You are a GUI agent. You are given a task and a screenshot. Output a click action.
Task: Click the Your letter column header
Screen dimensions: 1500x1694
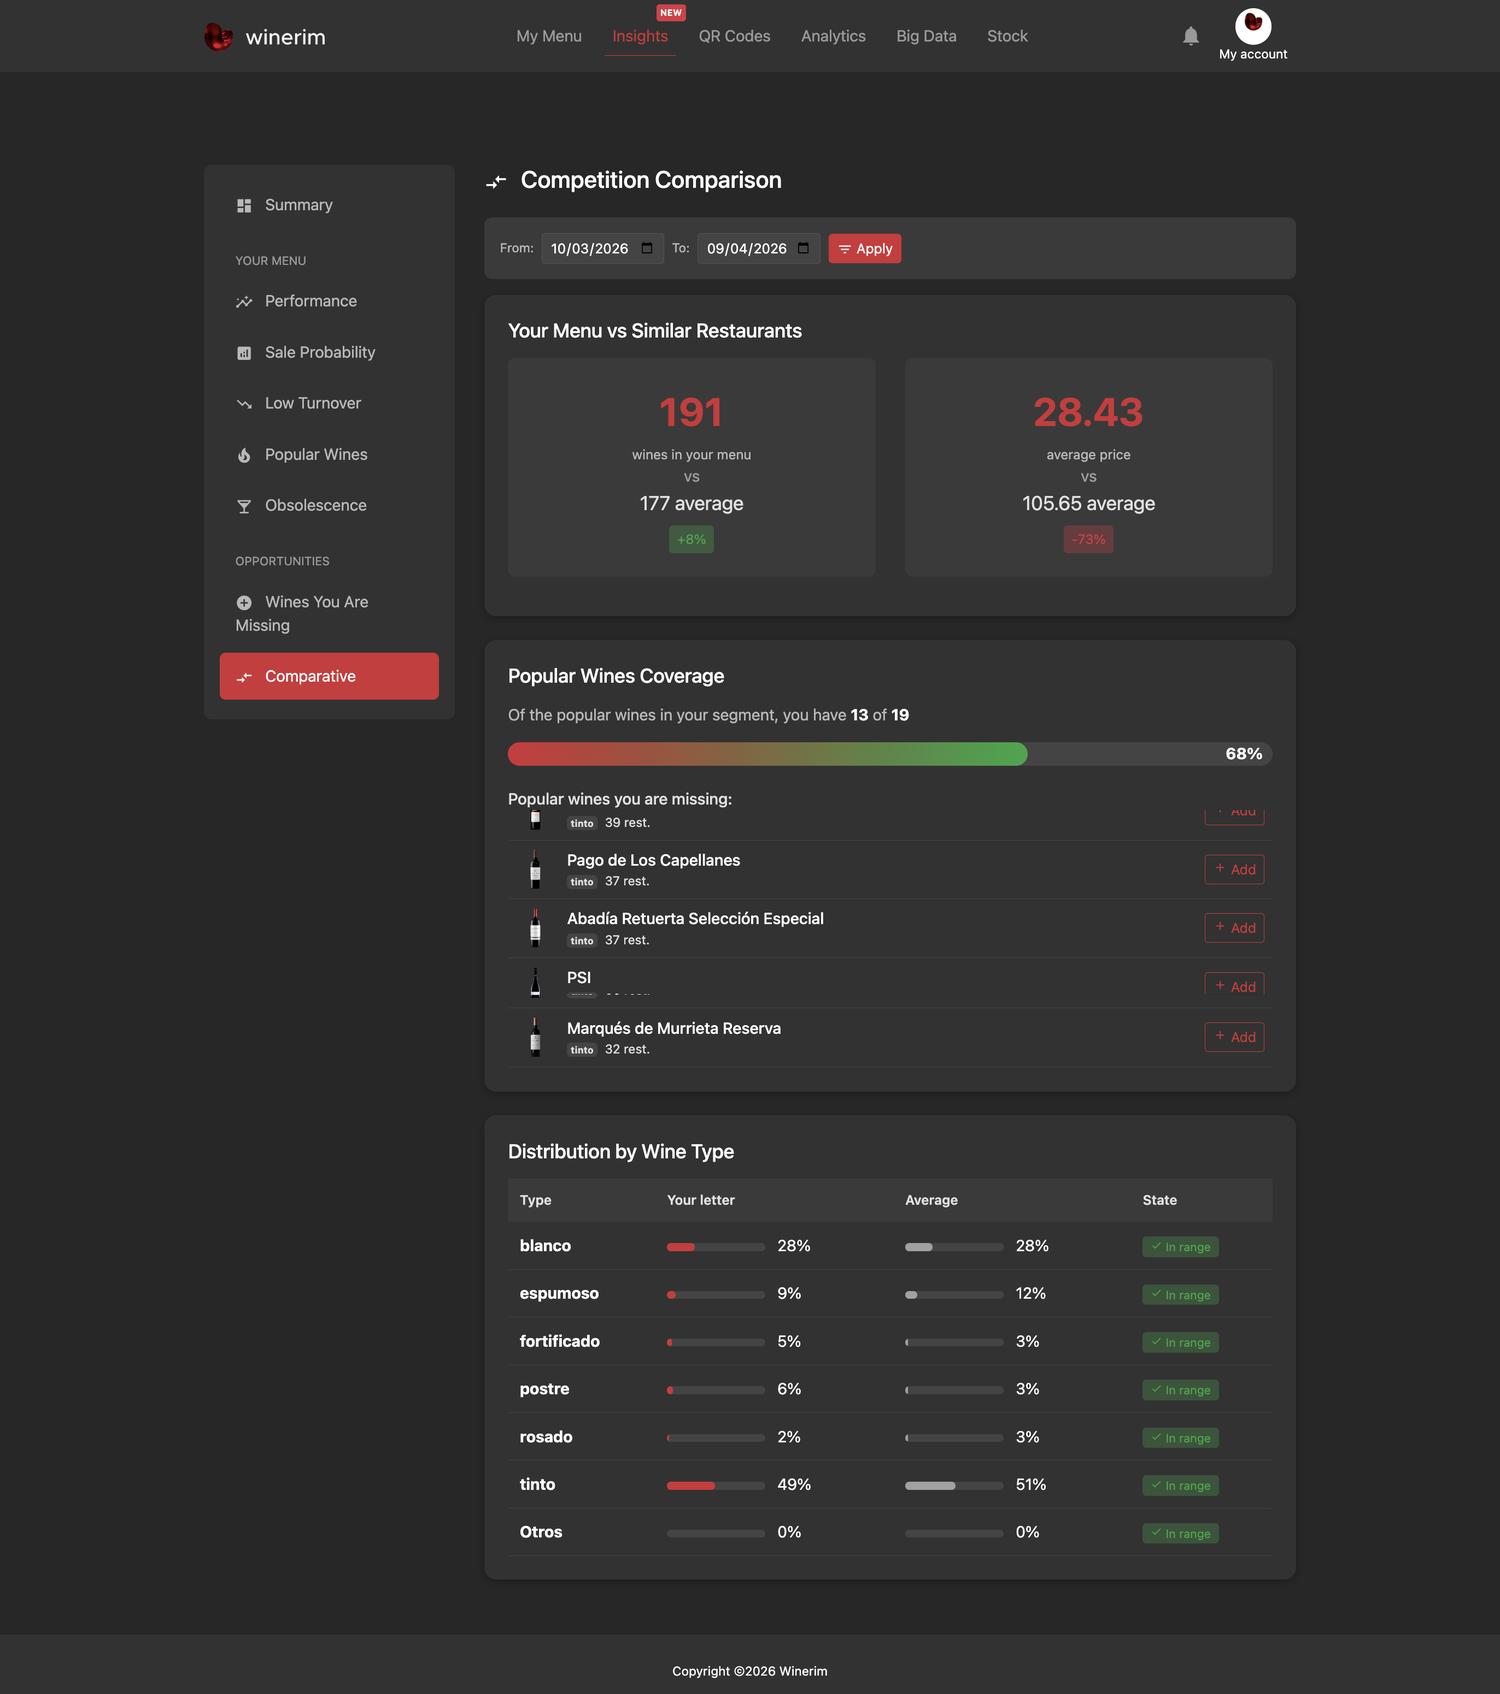(700, 1200)
